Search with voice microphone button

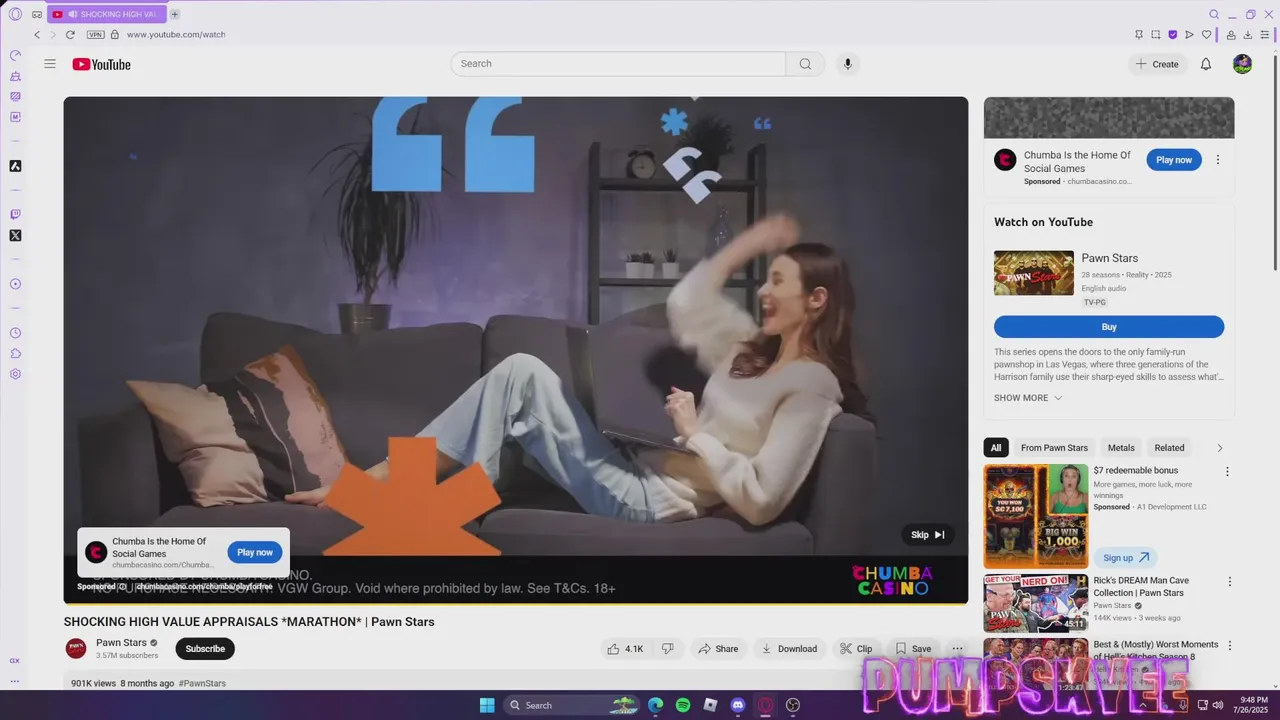848,64
